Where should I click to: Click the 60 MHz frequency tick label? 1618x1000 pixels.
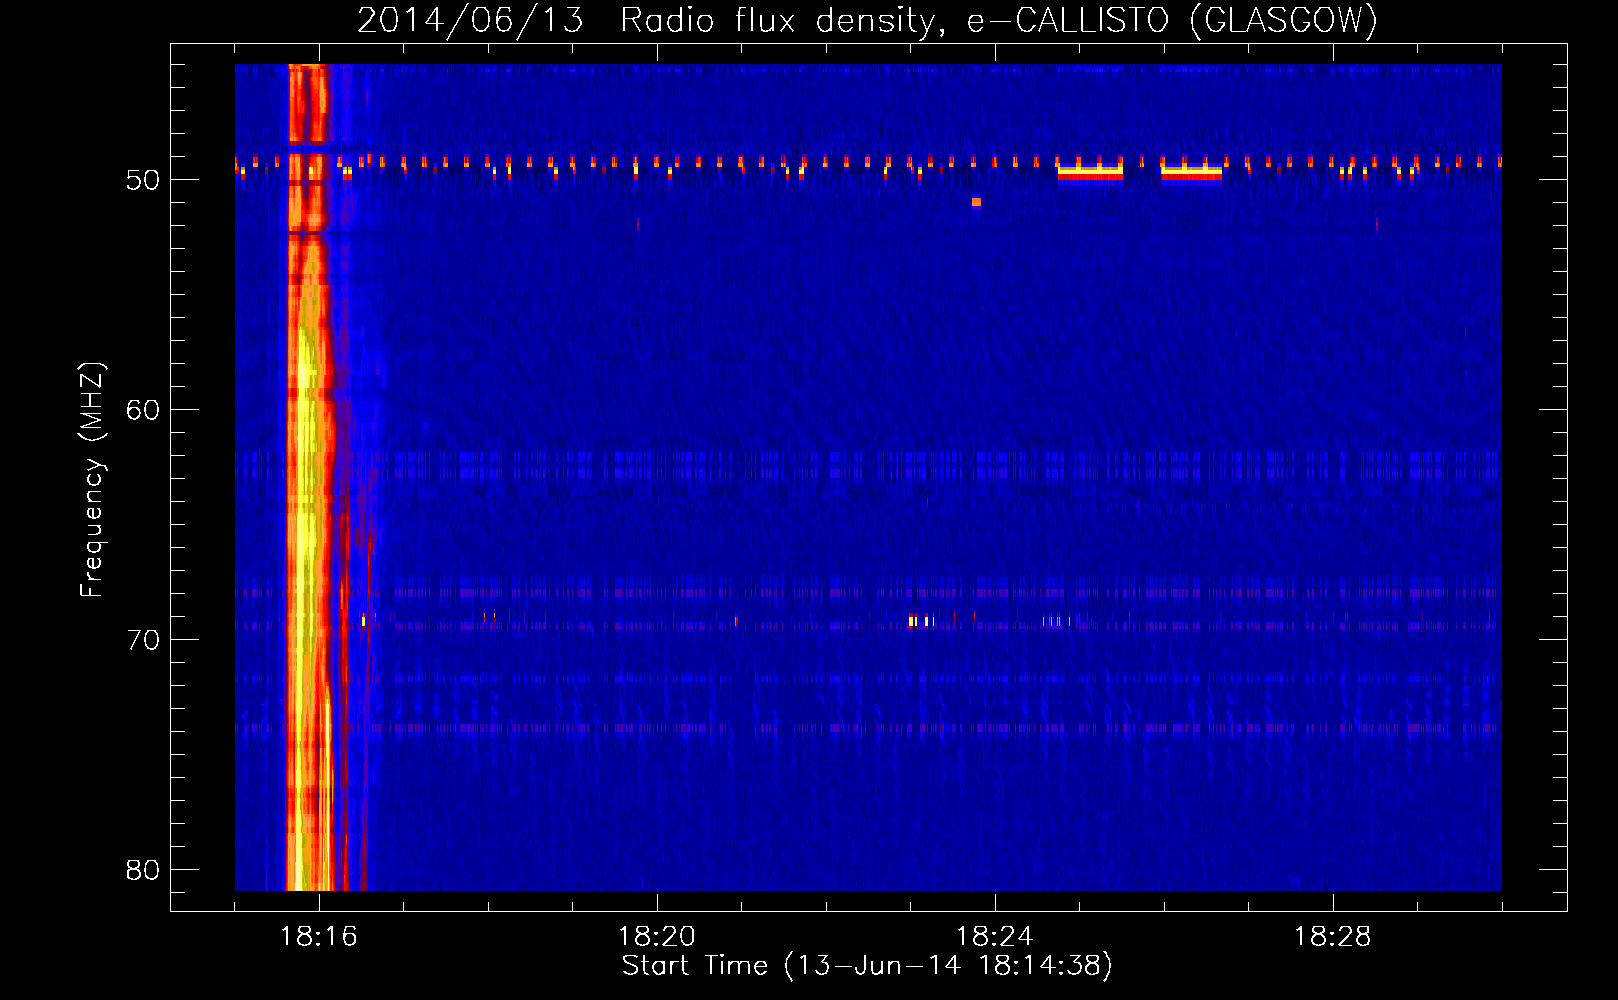[x=143, y=410]
